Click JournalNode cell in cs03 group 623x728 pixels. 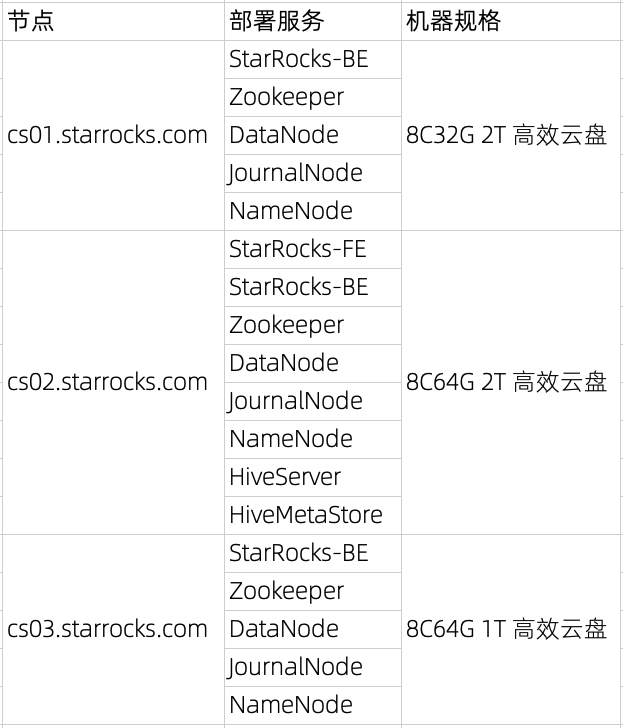tap(313, 667)
